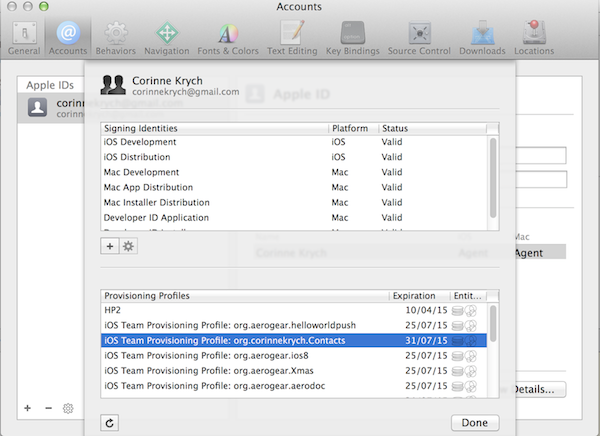Open the Text Editing preferences
The height and width of the screenshot is (436, 600).
click(x=292, y=38)
